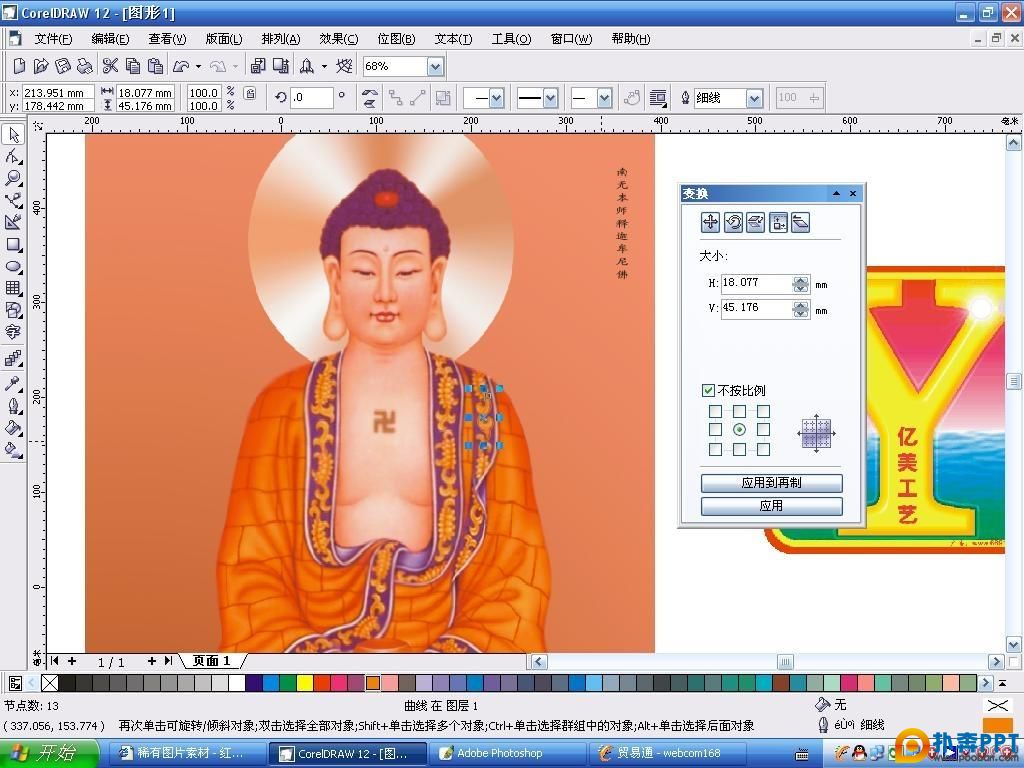Pick the no-color X swatch
This screenshot has height=768, width=1024.
point(50,683)
